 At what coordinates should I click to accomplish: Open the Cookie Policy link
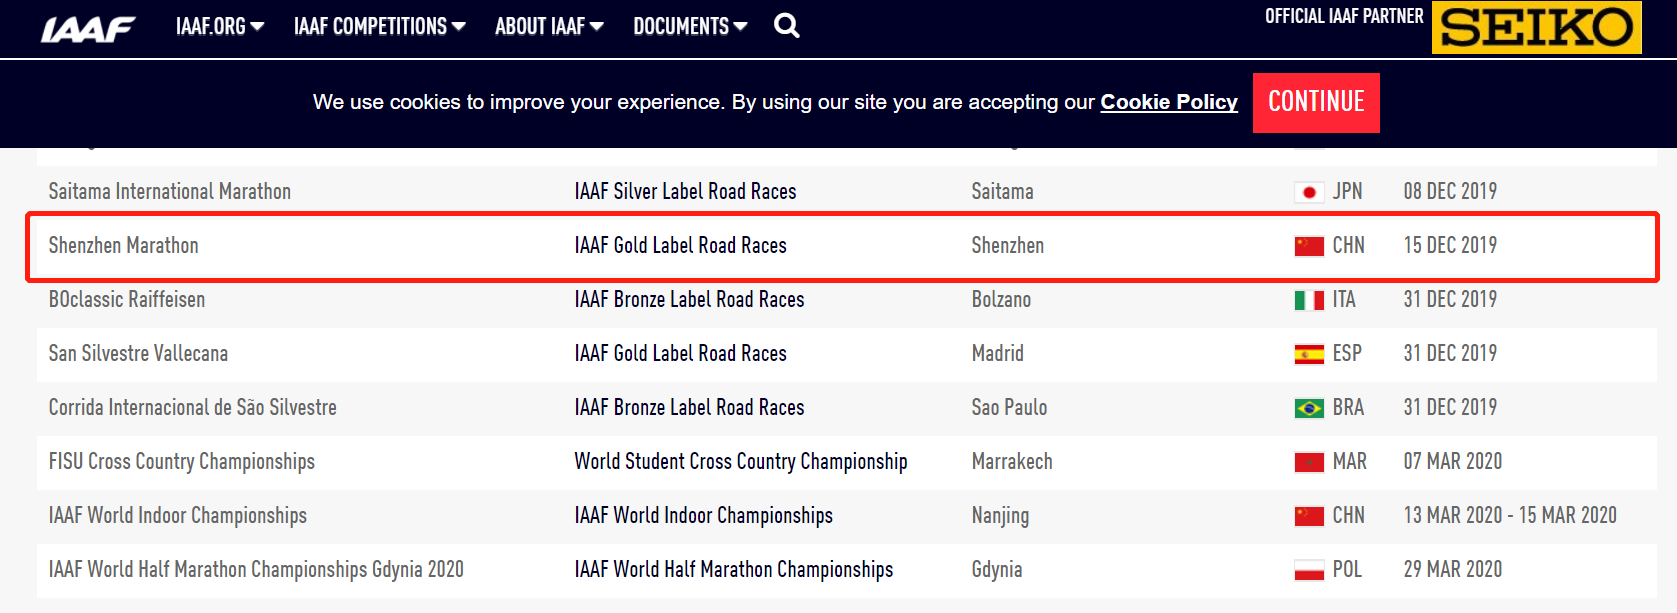[1169, 102]
